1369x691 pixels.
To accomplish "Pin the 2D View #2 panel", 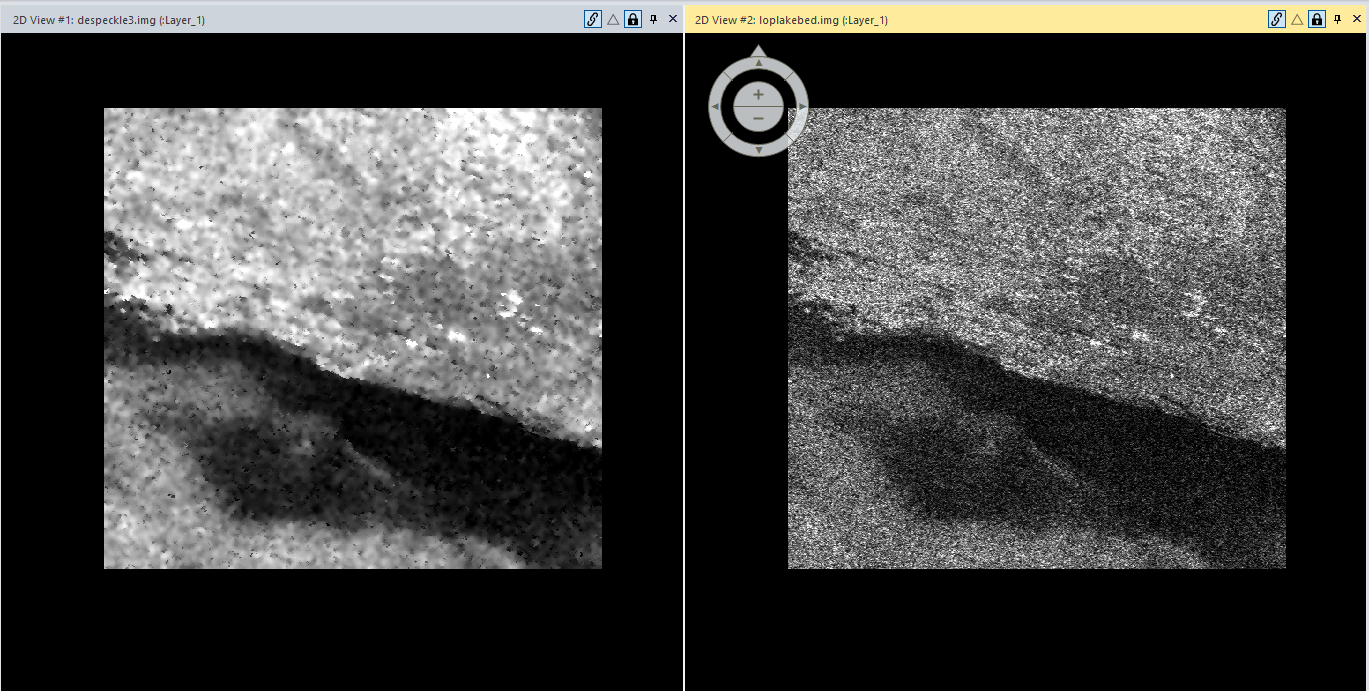I will tap(1338, 19).
